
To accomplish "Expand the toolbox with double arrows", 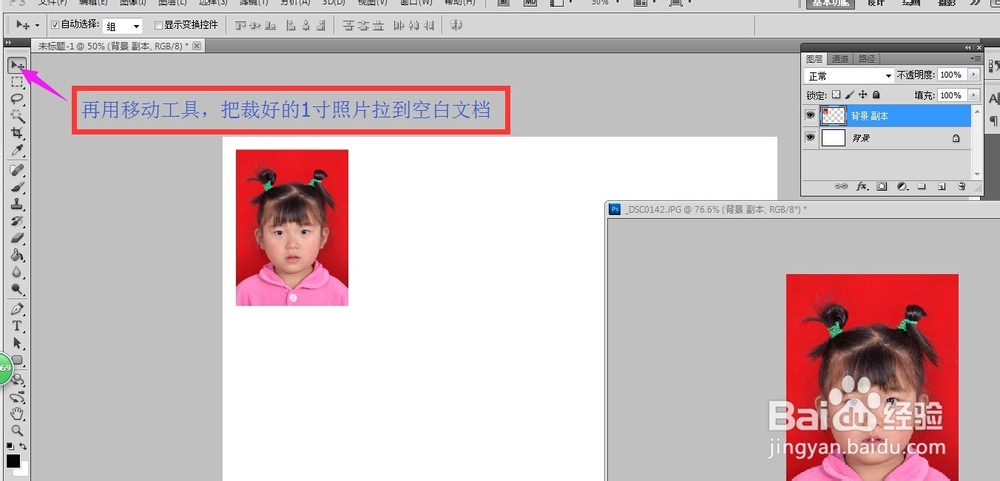I will click(8, 43).
